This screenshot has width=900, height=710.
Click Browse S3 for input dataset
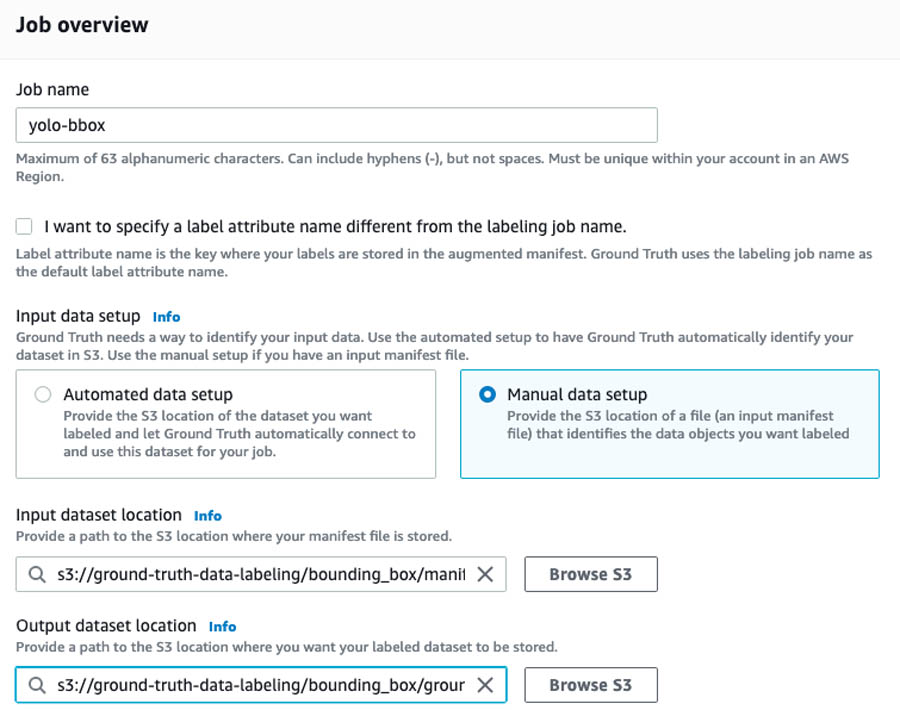(x=591, y=574)
